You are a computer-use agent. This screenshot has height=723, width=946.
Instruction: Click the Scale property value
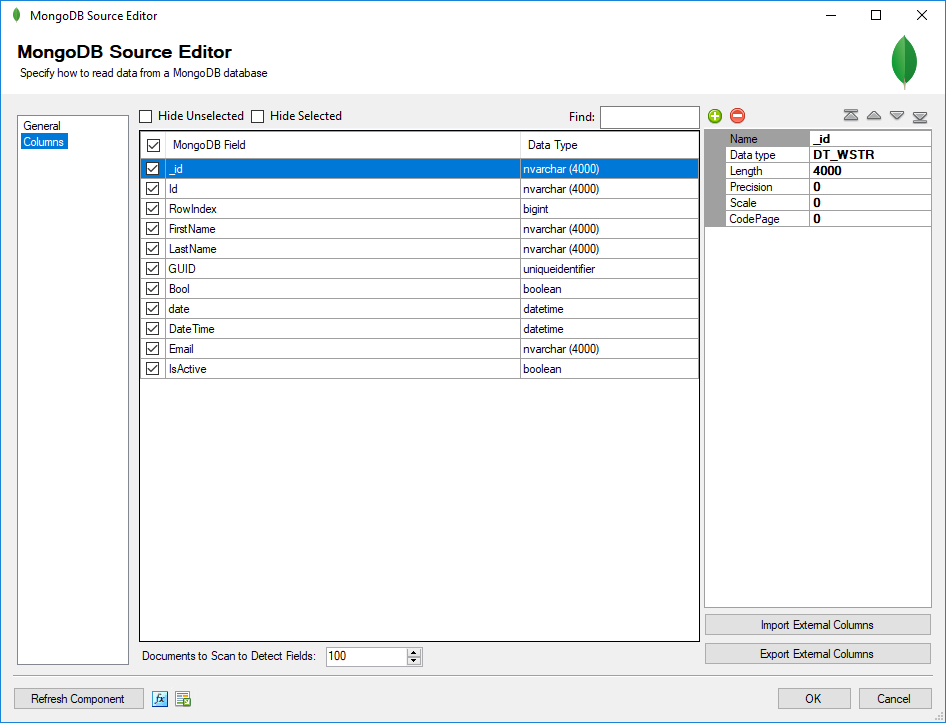(870, 203)
